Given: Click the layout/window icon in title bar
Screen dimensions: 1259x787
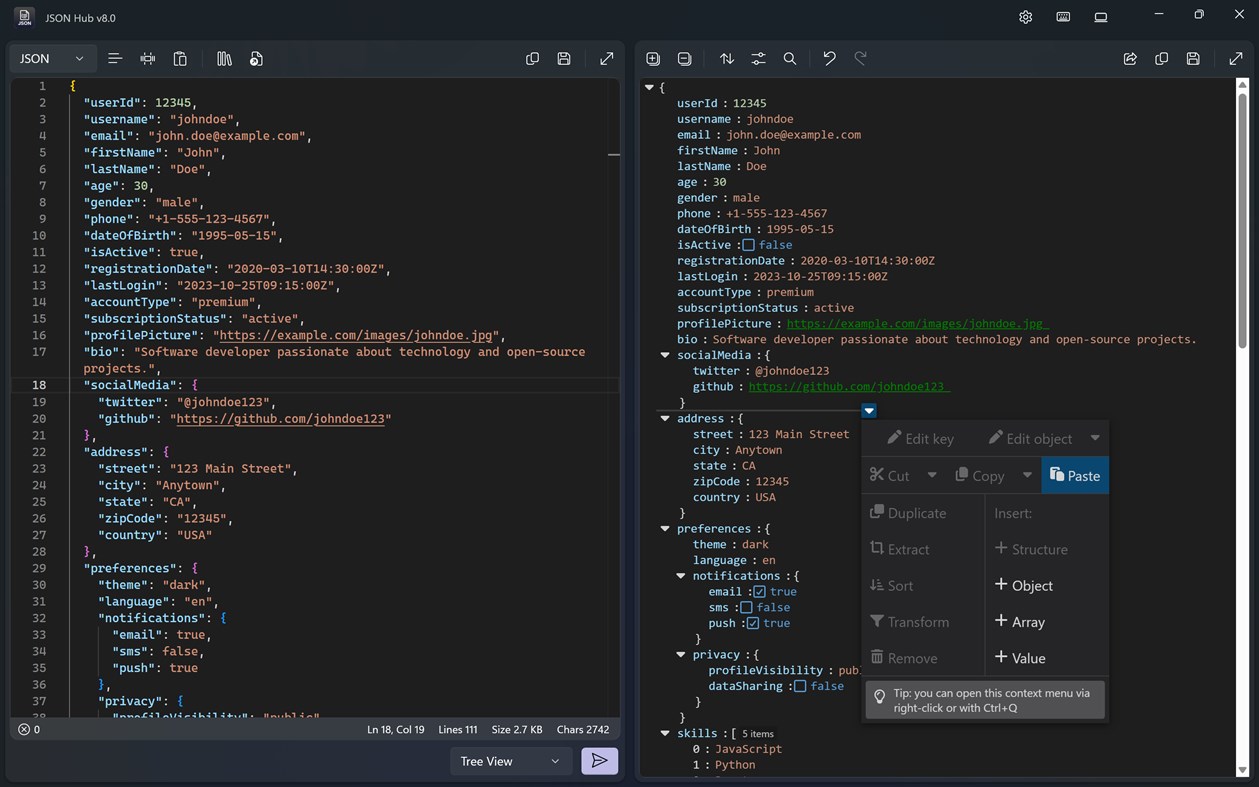Looking at the screenshot, I should coord(1101,17).
